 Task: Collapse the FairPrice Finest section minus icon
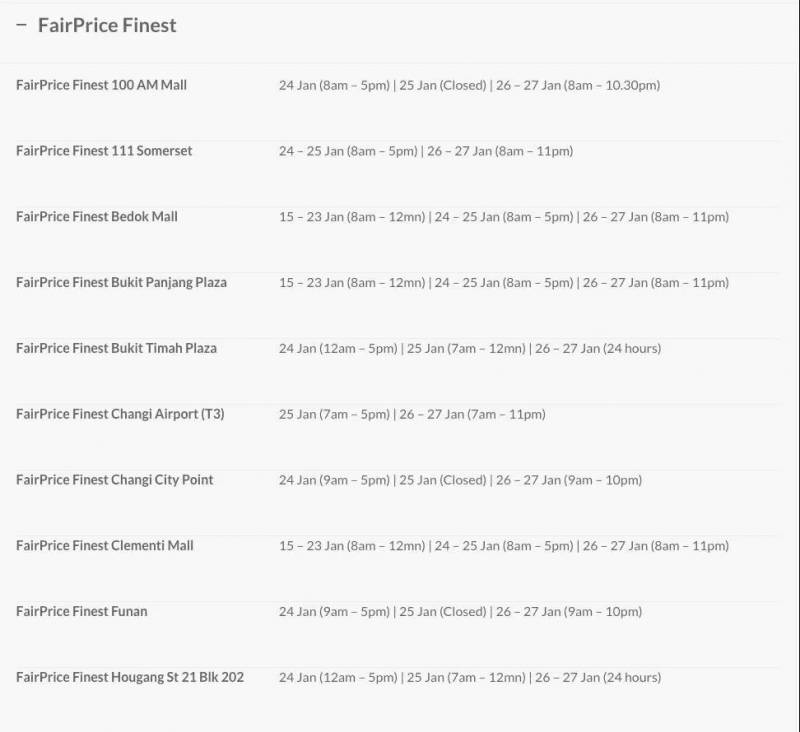[21, 26]
